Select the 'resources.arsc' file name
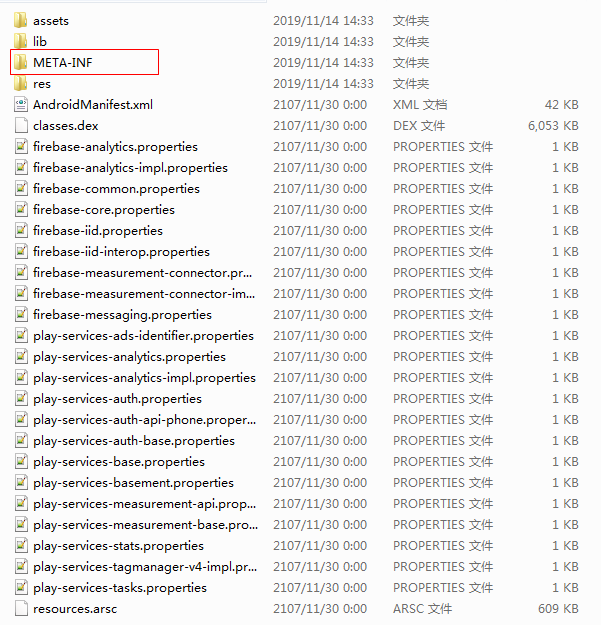 click(x=75, y=609)
